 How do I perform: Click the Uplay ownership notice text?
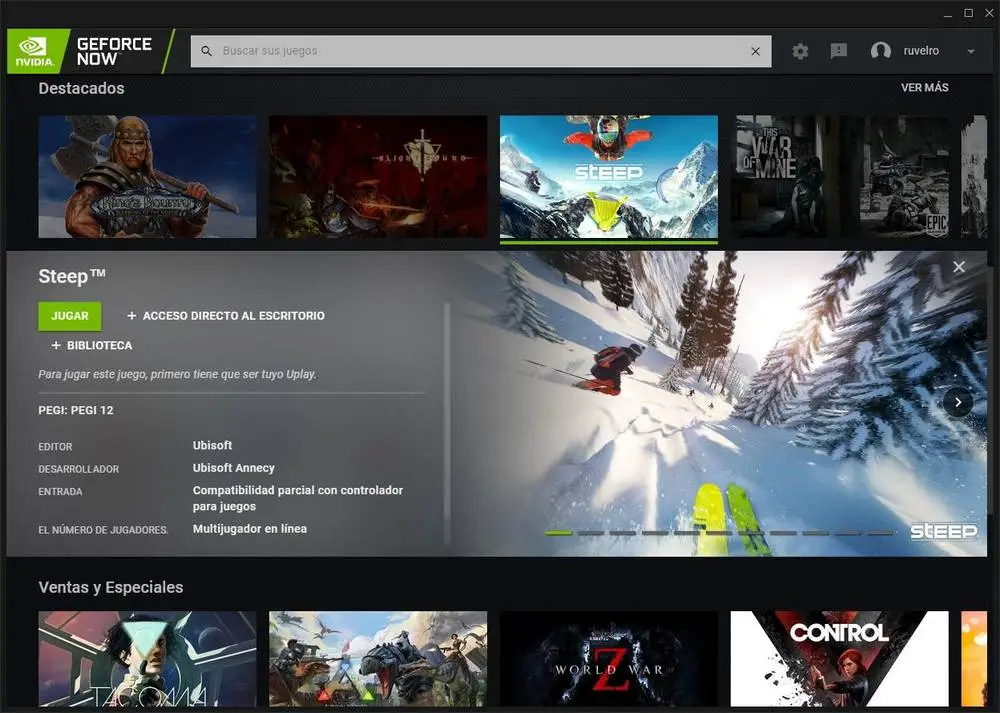coord(177,374)
